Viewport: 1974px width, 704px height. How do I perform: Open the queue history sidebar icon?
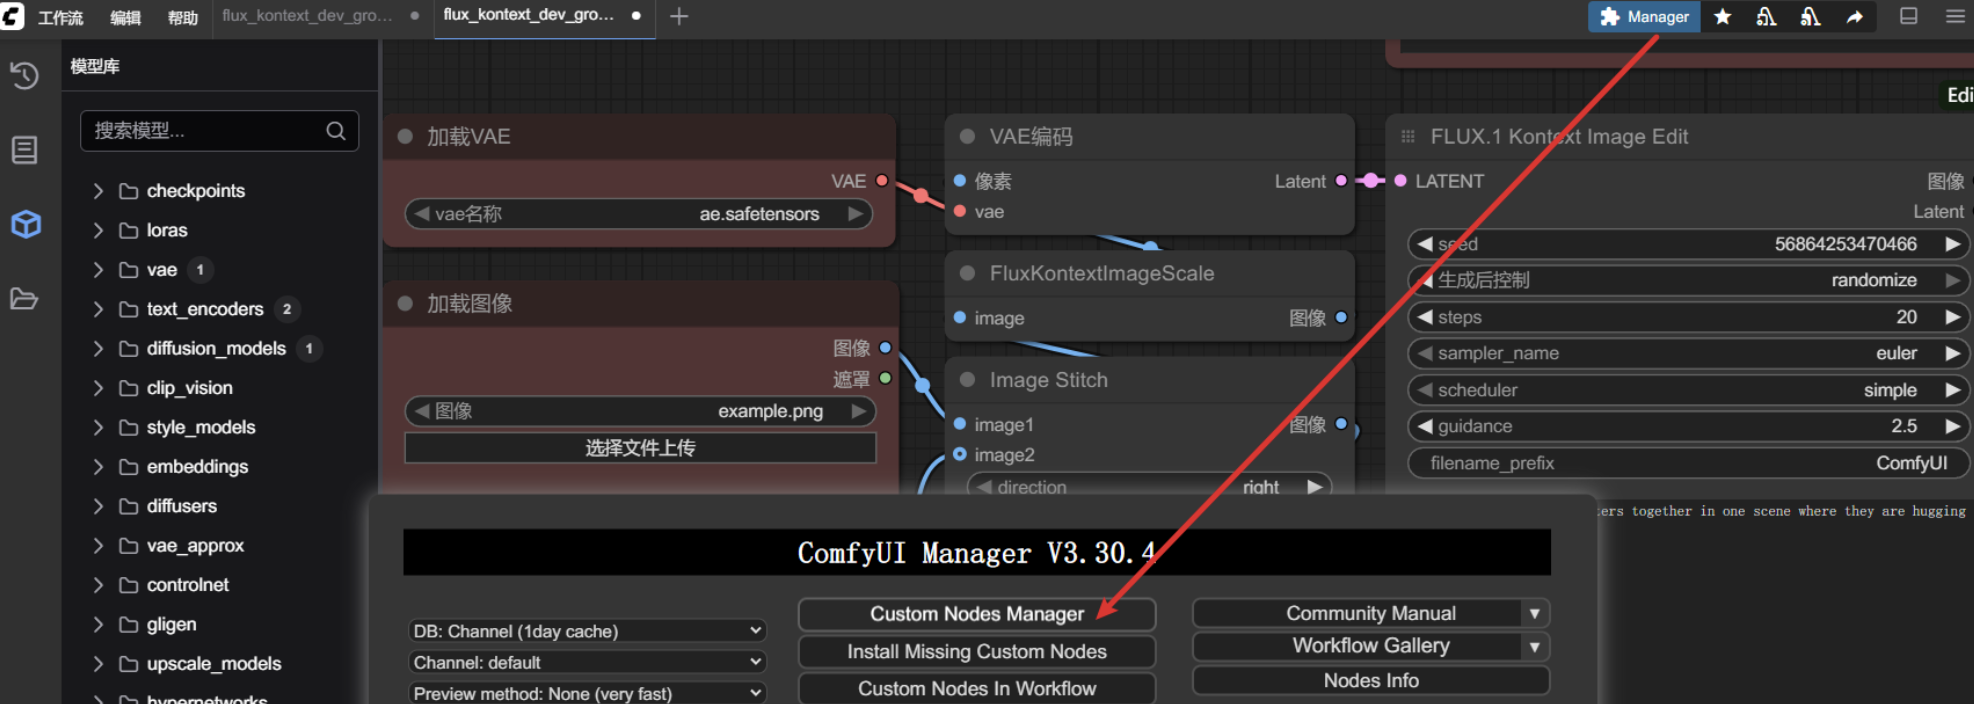(x=24, y=76)
